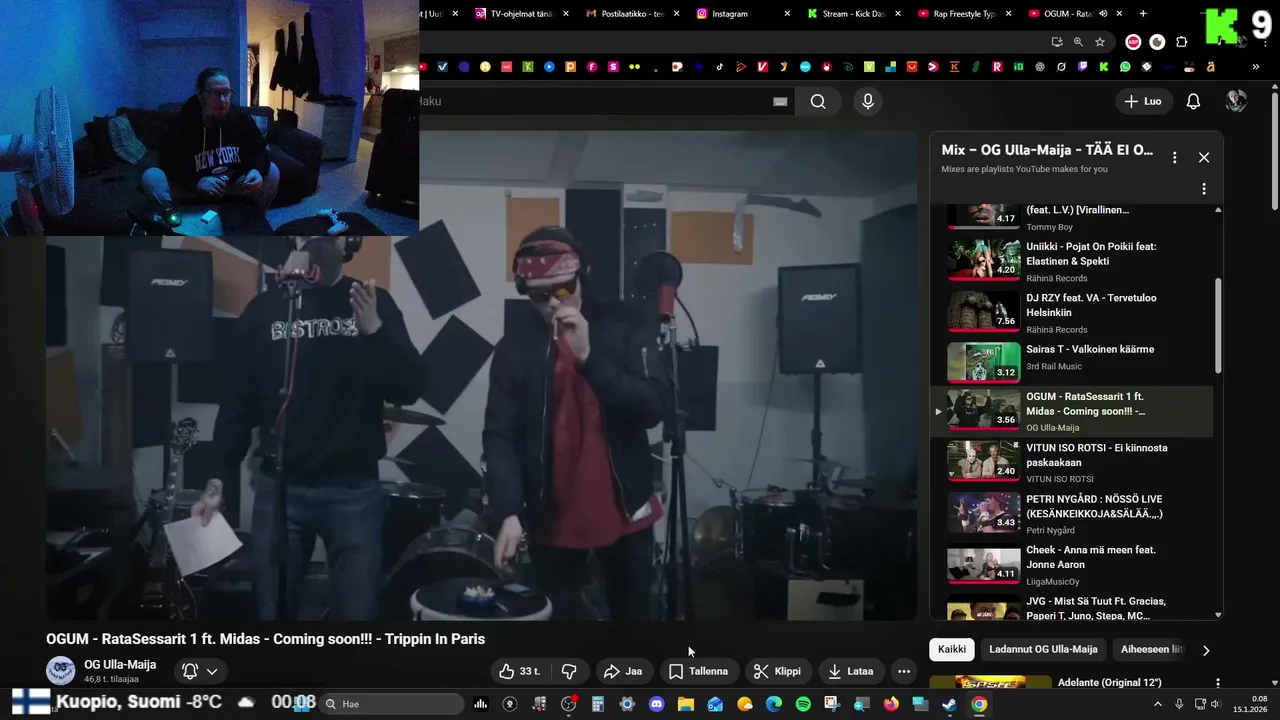Open system volume speaker in tray
The image size is (1280, 720).
click(x=1217, y=704)
